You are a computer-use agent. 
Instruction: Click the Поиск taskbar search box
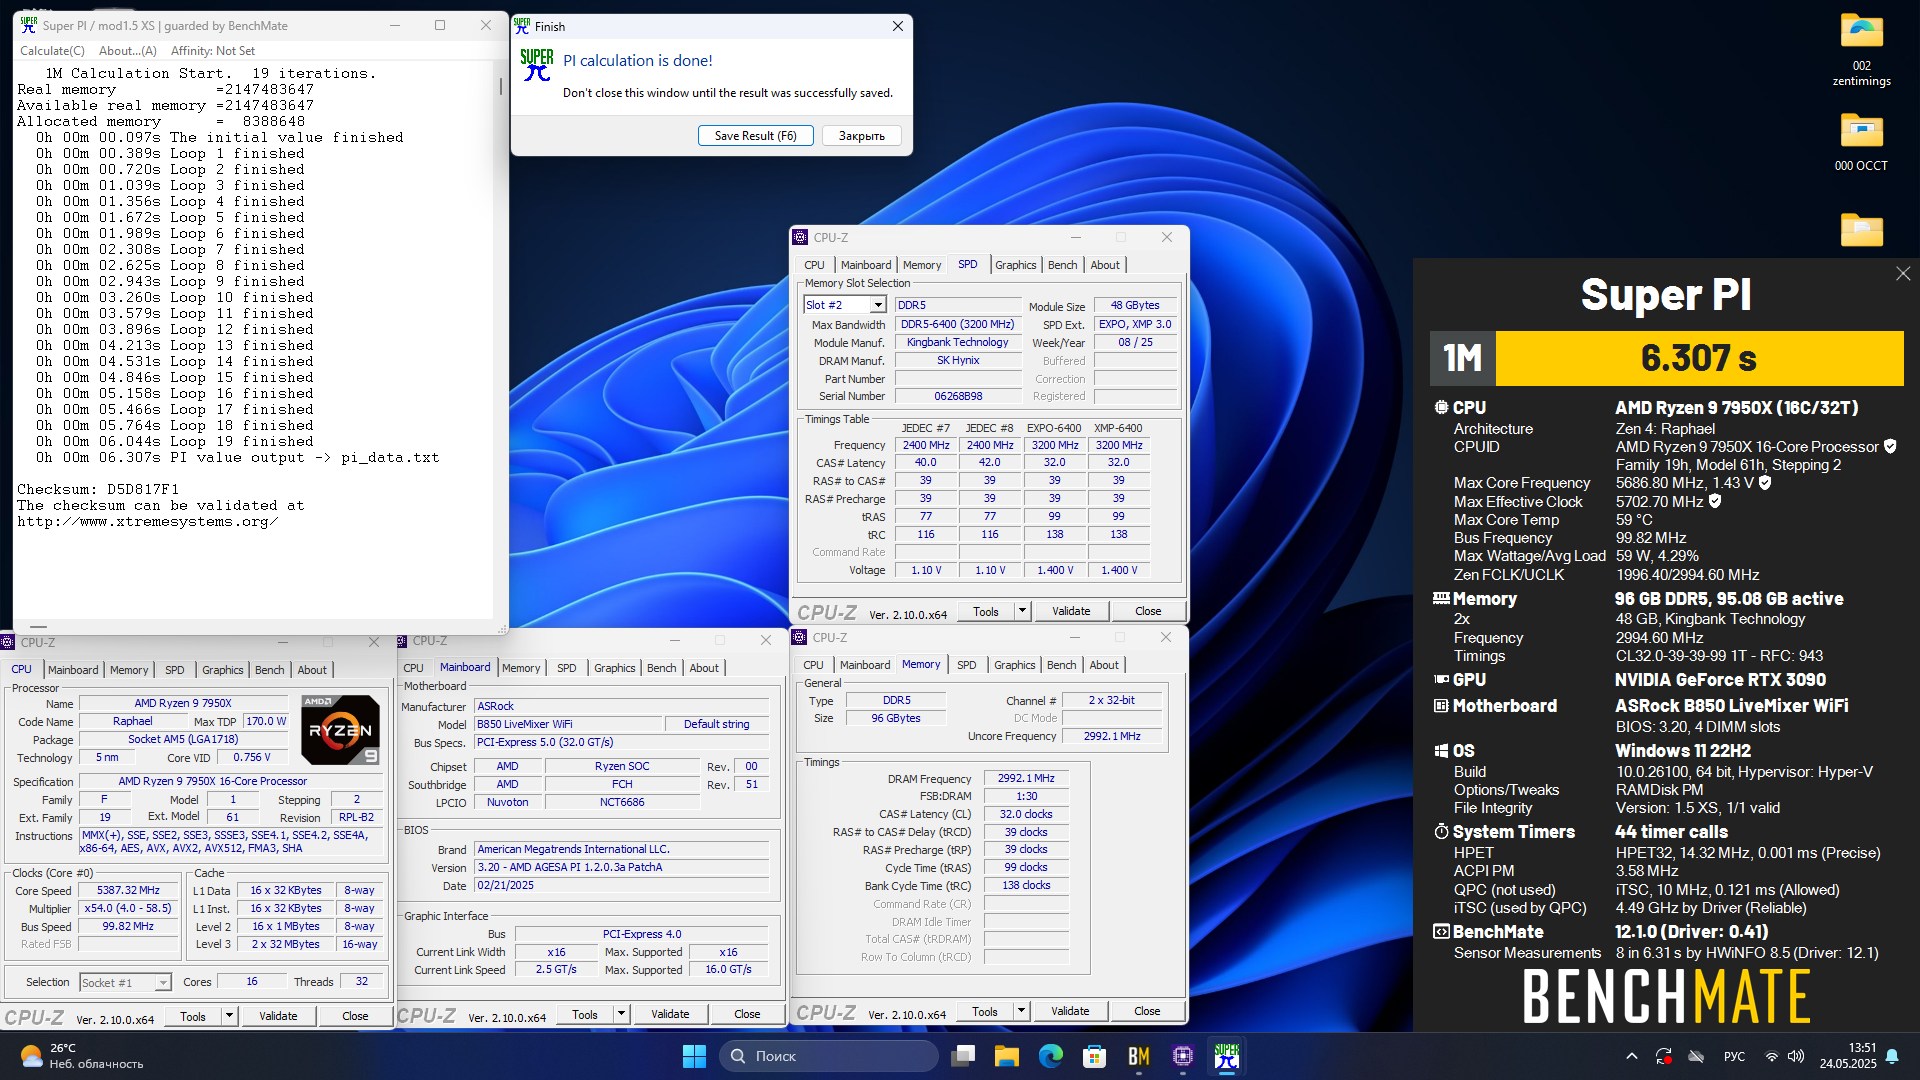pos(828,1056)
